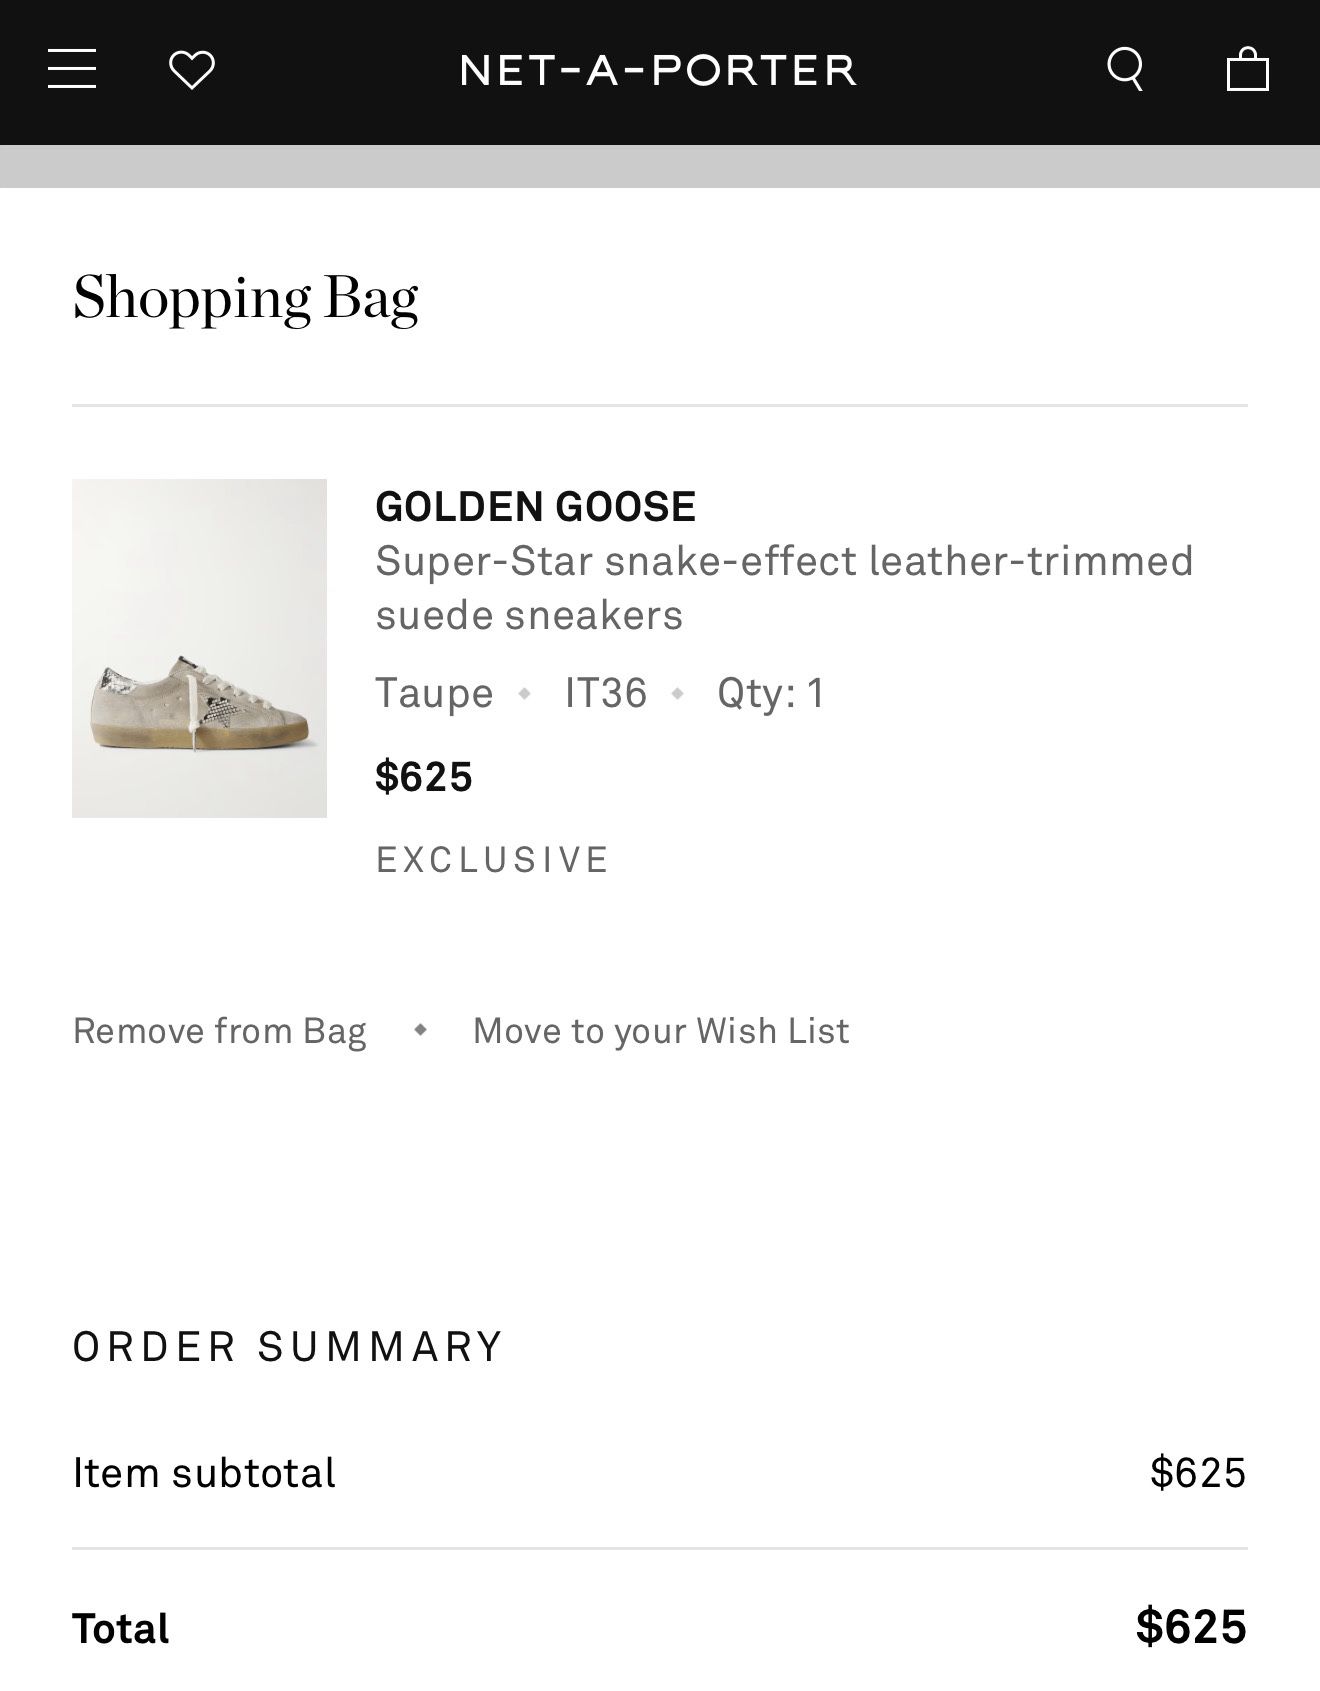Image resolution: width=1320 pixels, height=1691 pixels.
Task: Click the $625 price text
Action: [424, 775]
